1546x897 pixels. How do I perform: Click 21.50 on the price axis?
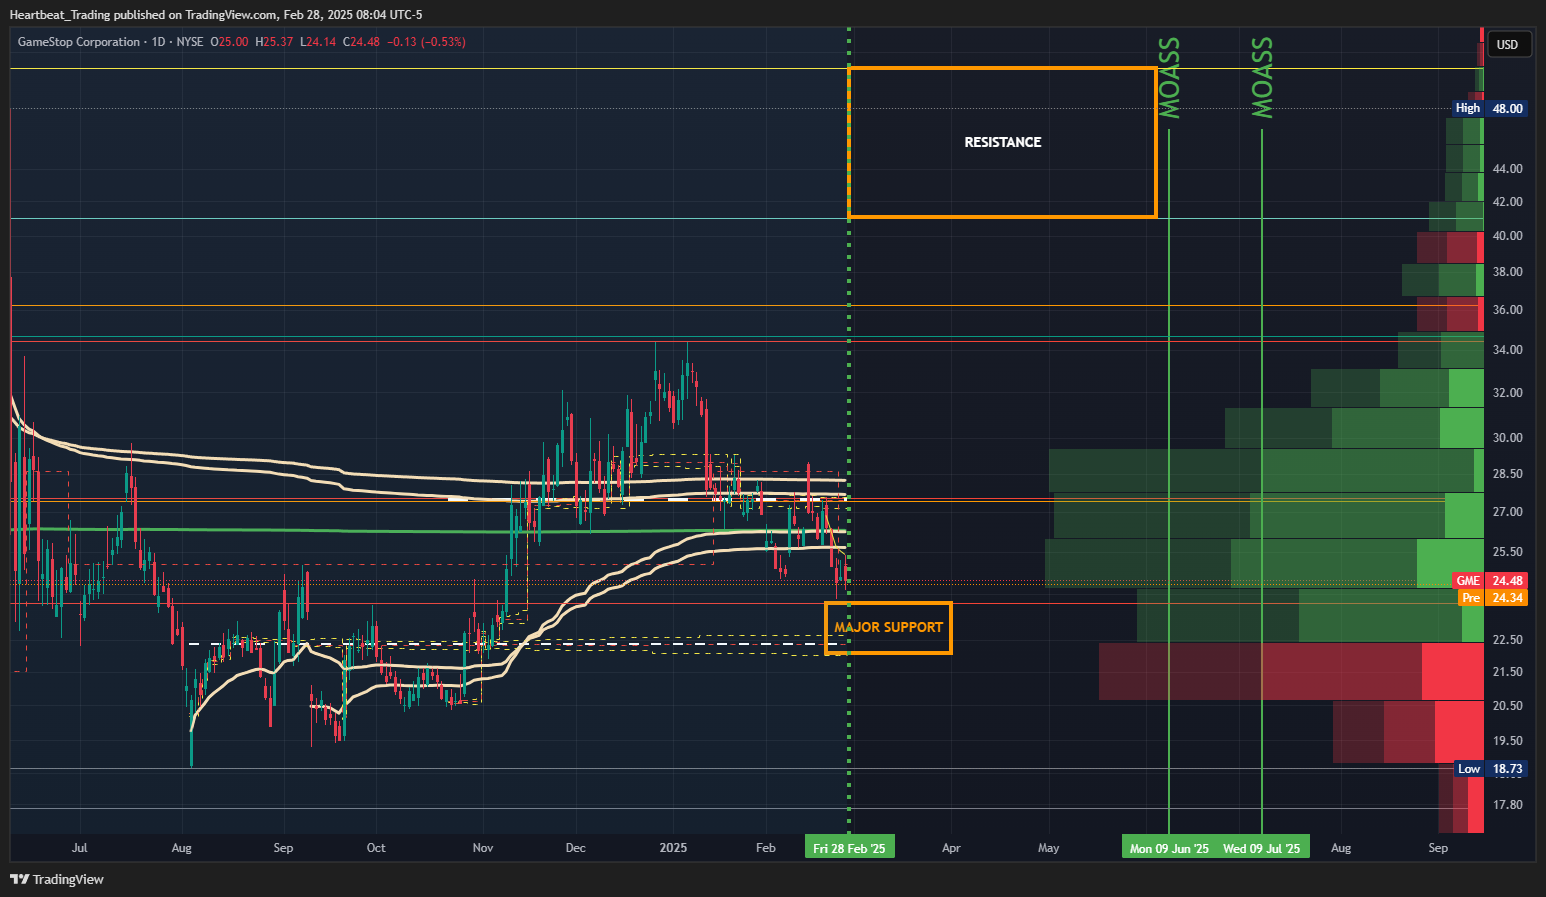pyautogui.click(x=1508, y=672)
